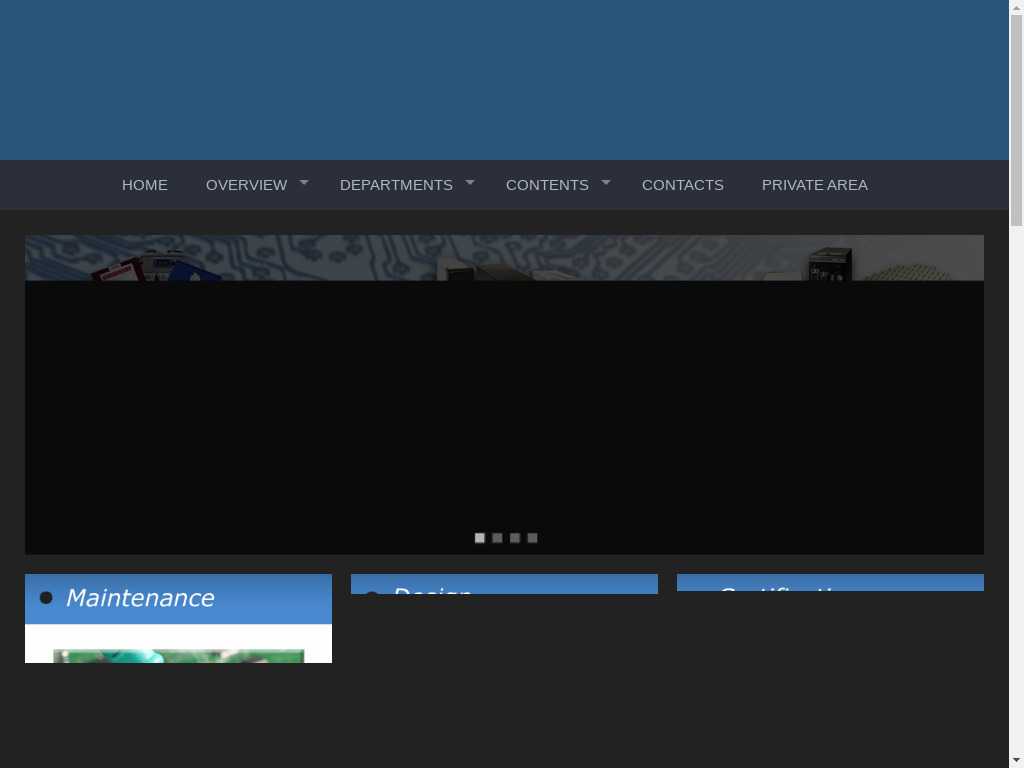Click the Maintenance panel heading
1024x768 pixels.
(140, 598)
